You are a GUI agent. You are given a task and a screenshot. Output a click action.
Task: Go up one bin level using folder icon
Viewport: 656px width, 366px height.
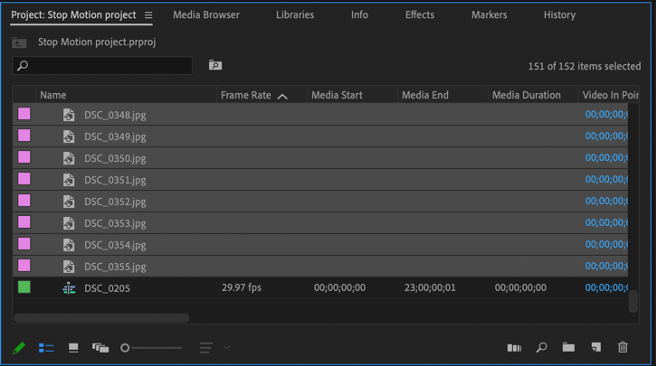tap(19, 43)
